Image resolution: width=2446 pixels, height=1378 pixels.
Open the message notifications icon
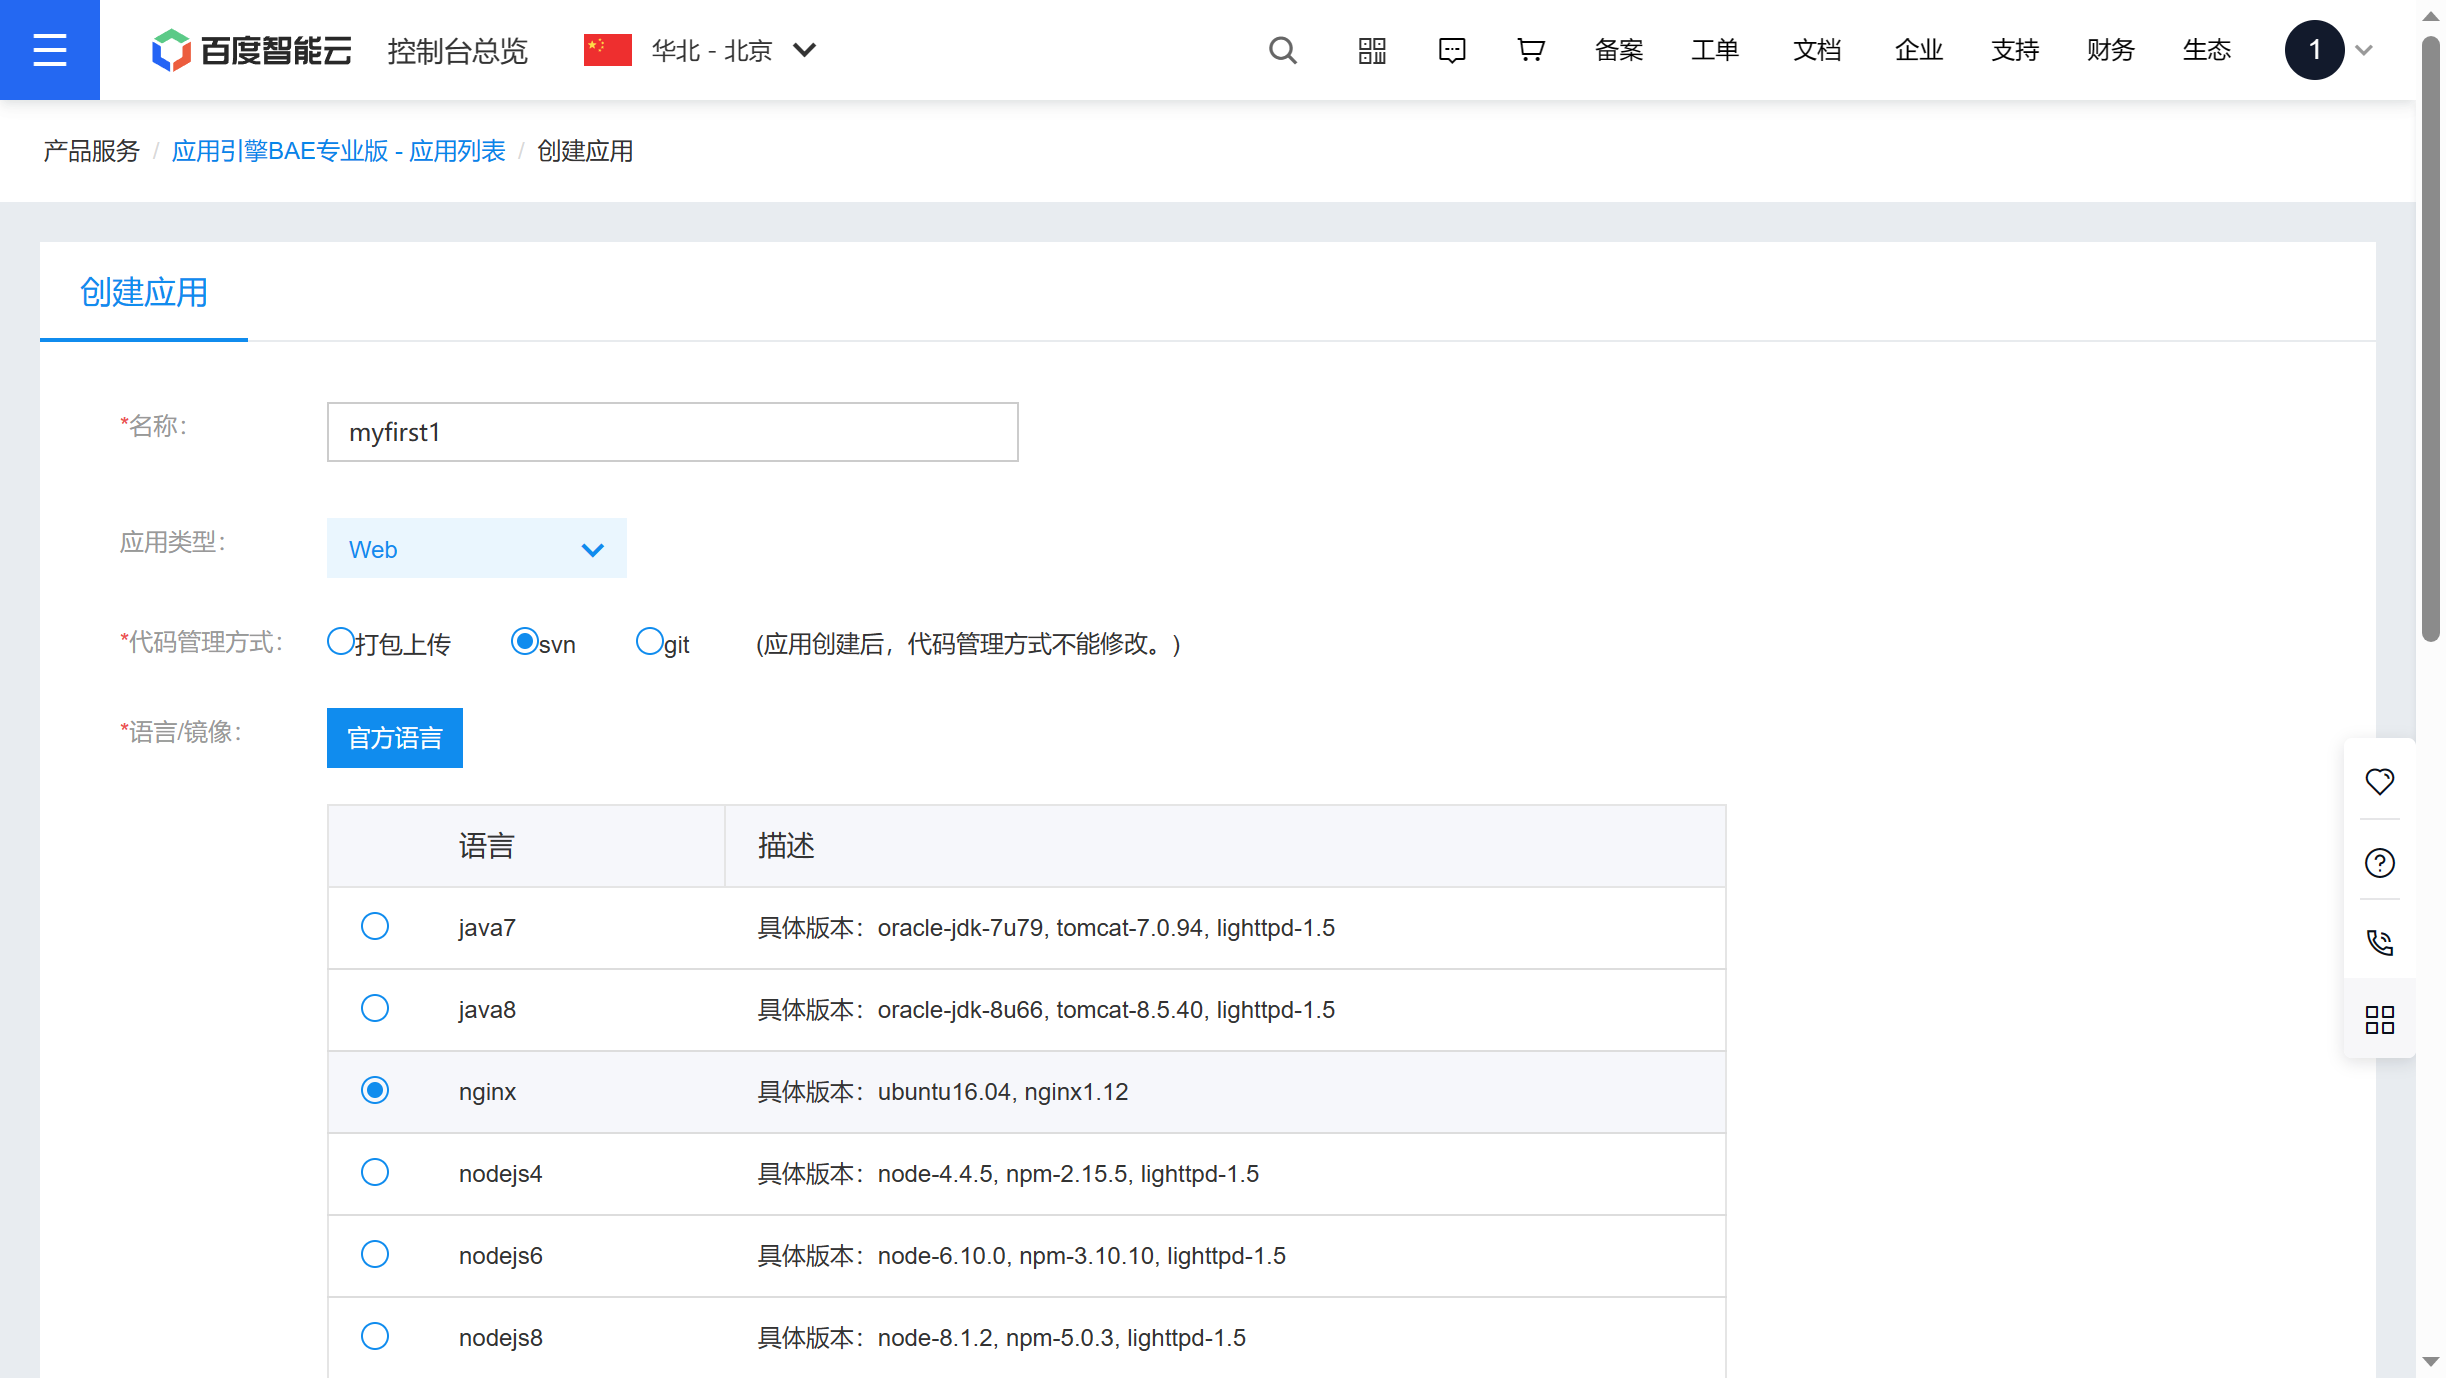[x=1451, y=50]
